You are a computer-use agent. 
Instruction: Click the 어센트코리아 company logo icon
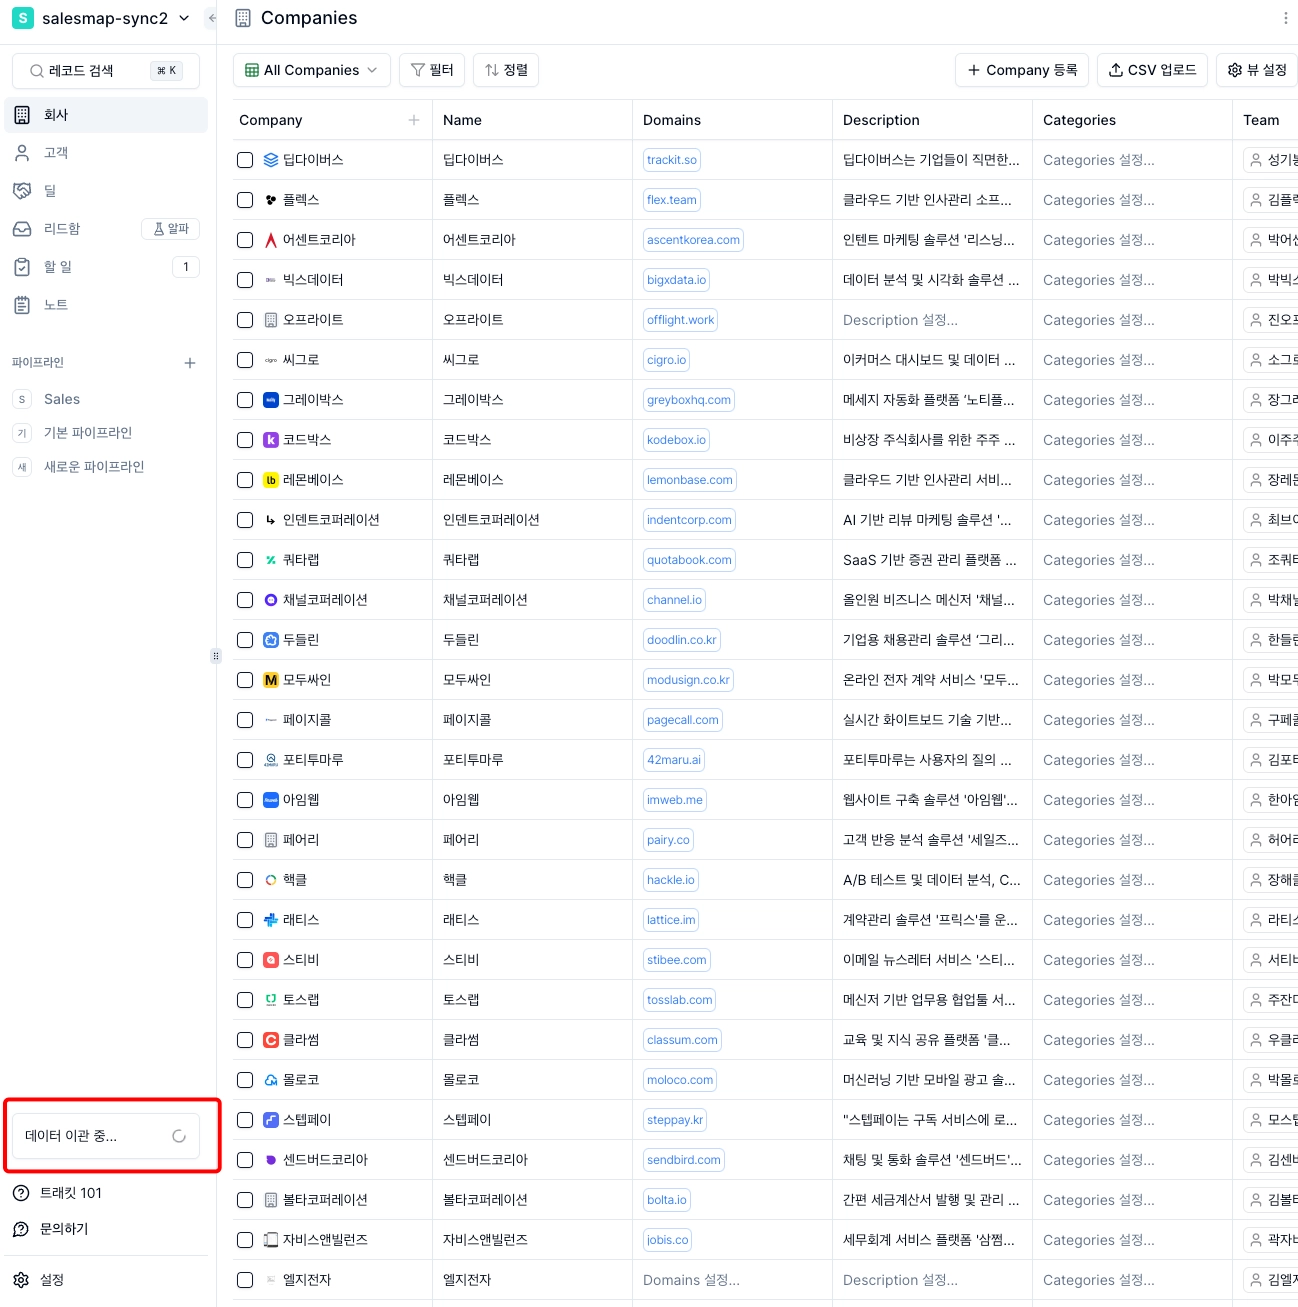point(271,240)
